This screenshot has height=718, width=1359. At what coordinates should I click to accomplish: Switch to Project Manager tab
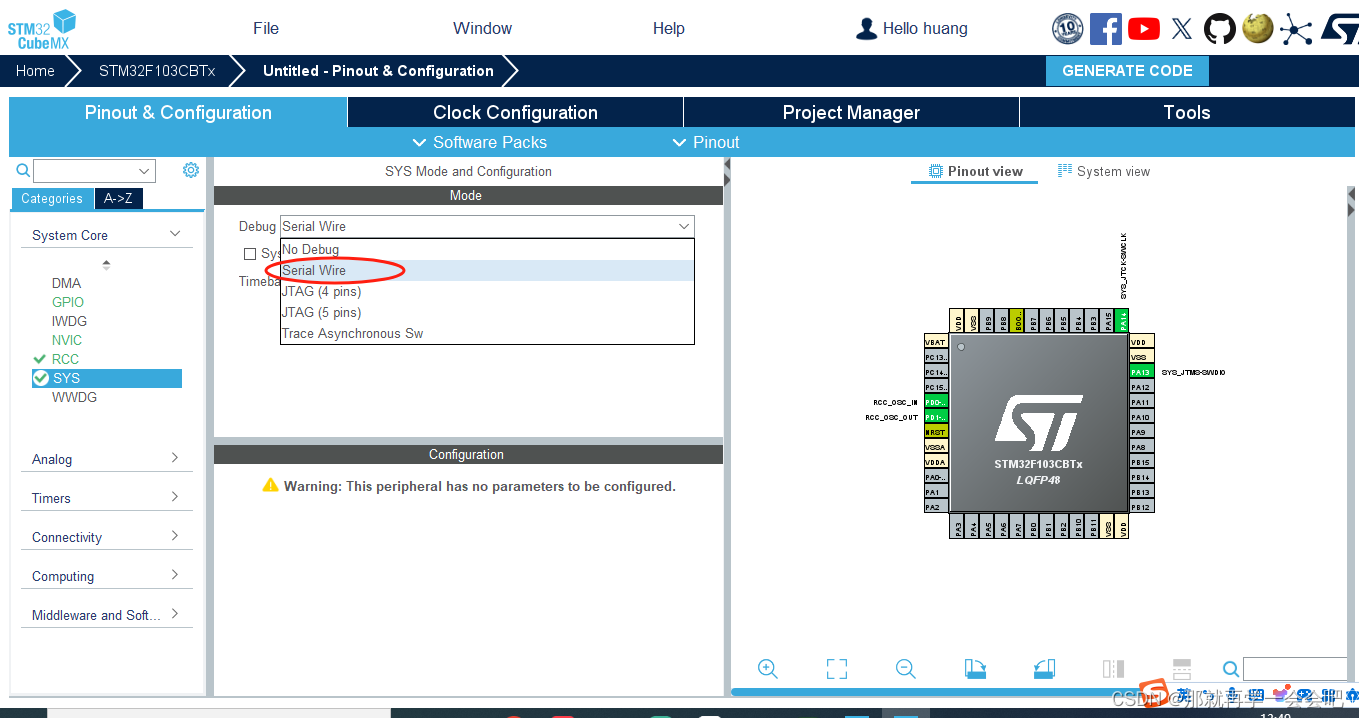[851, 112]
